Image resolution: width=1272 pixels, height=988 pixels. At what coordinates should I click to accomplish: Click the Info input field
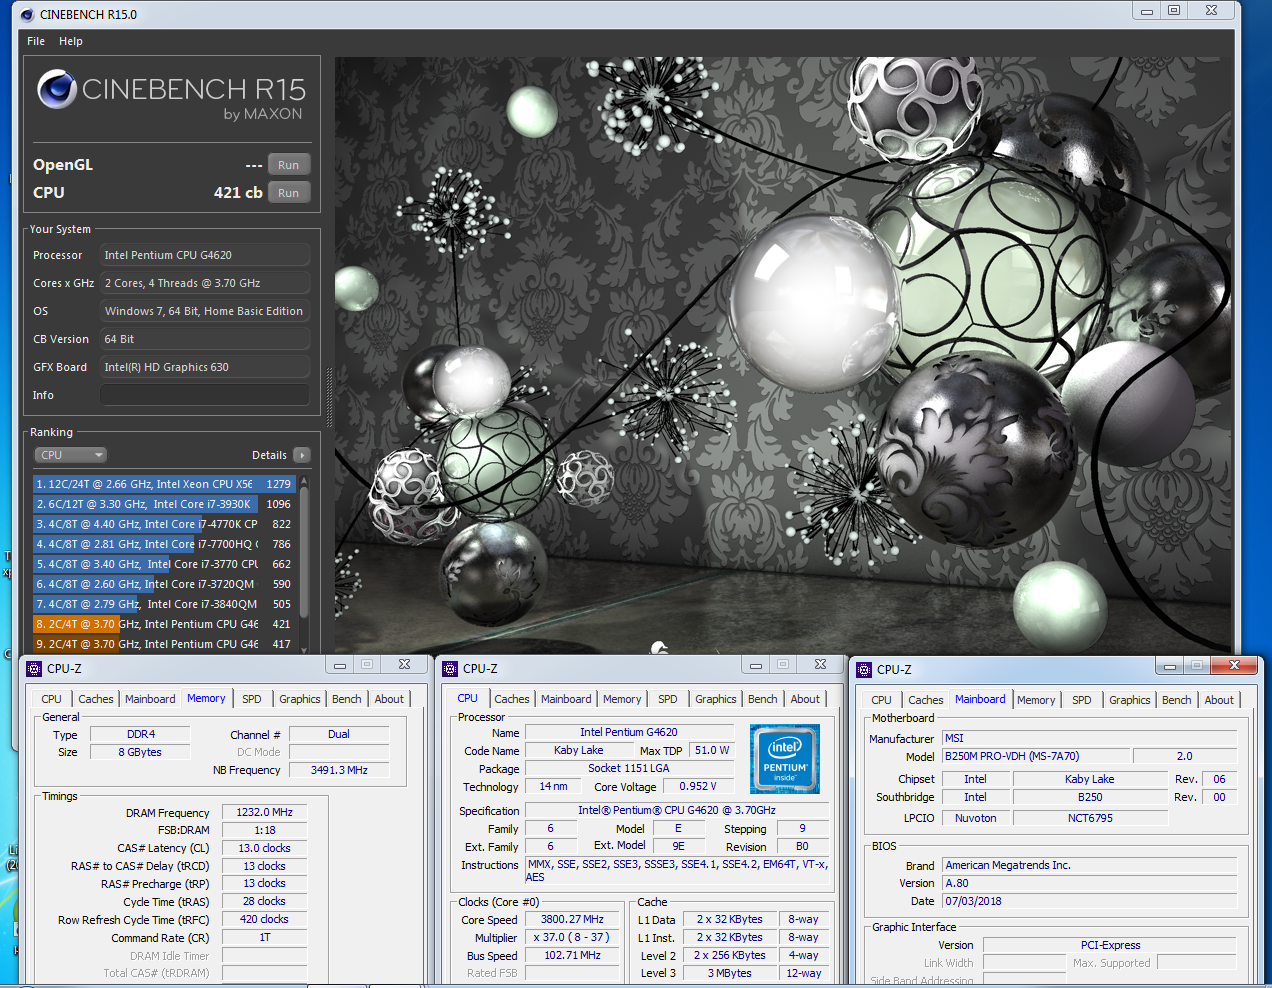[x=205, y=395]
